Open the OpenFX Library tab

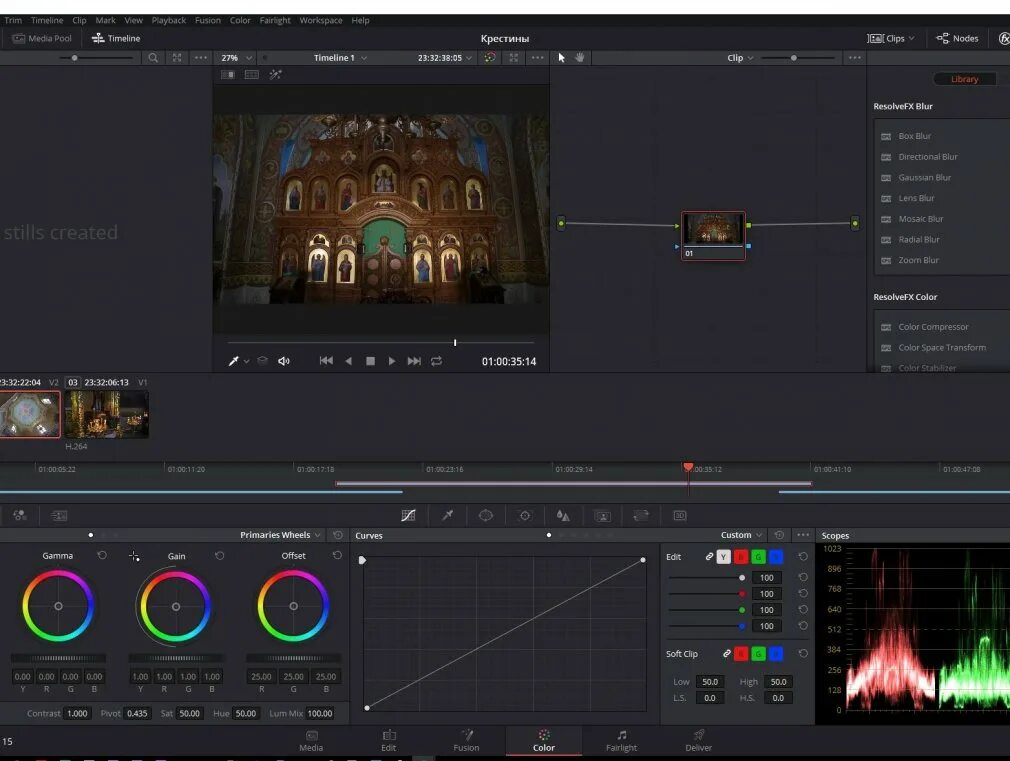(x=964, y=79)
